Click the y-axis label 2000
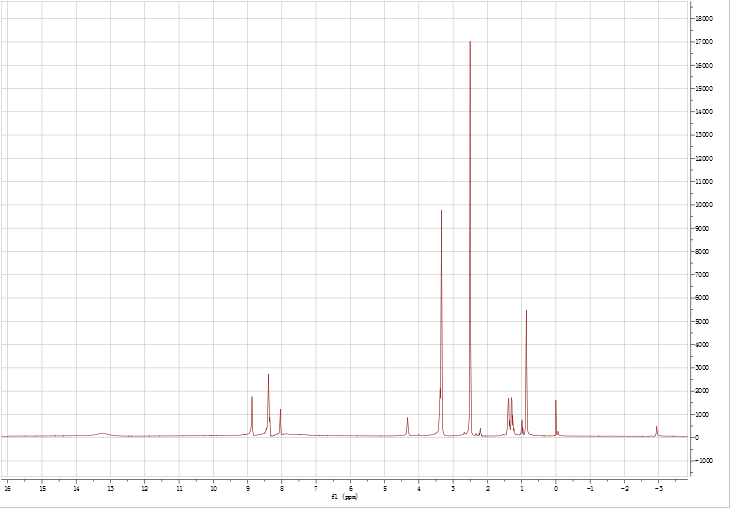This screenshot has height=509, width=732. 703,391
